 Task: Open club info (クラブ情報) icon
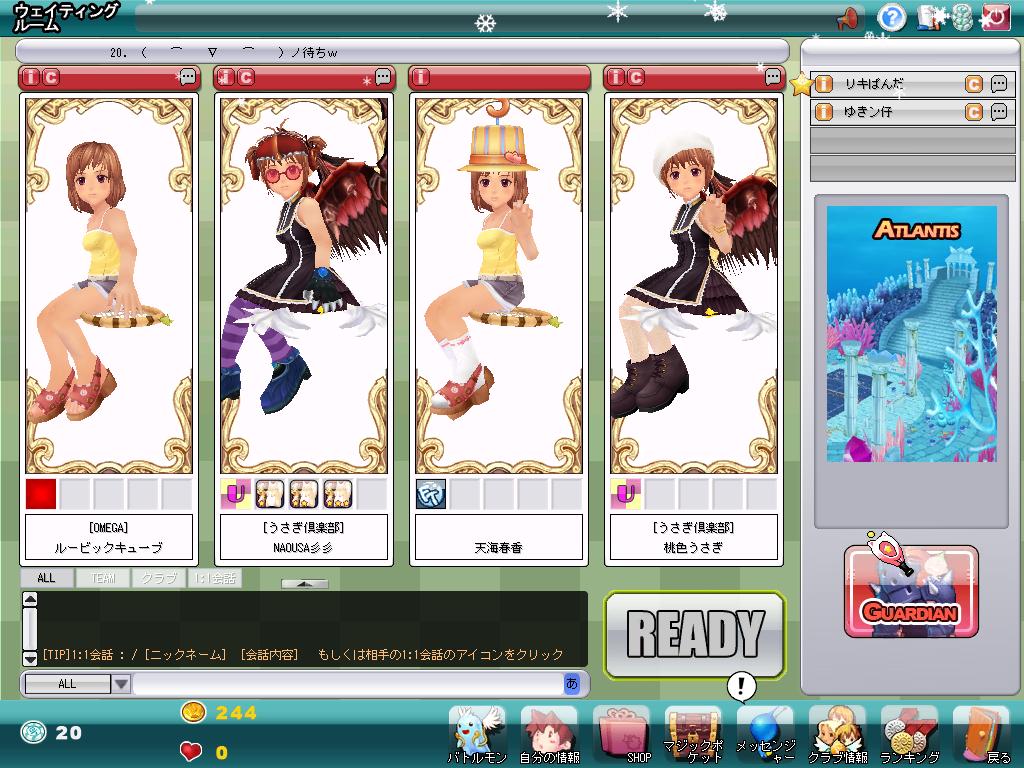click(837, 733)
